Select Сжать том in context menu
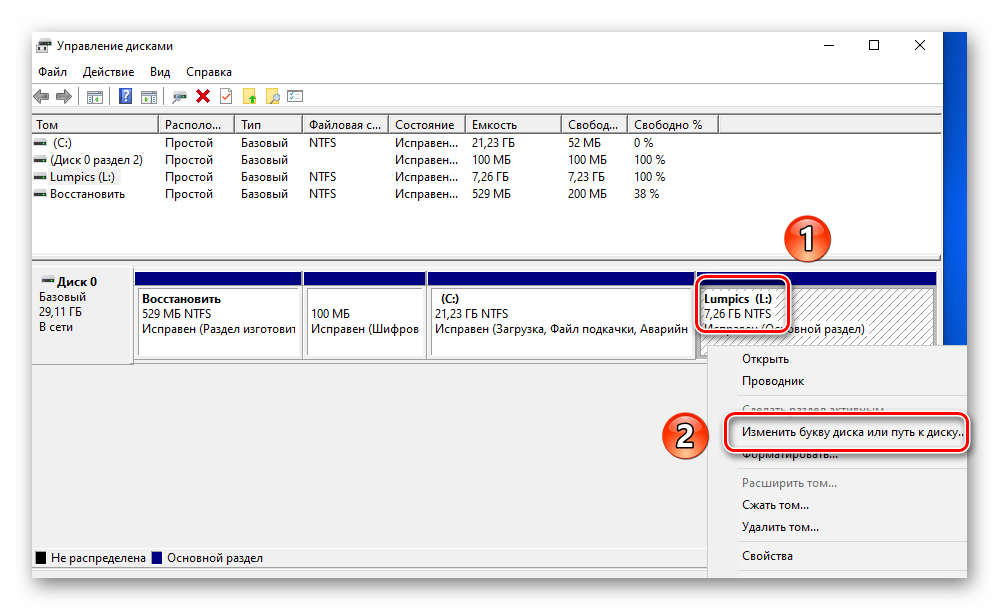Screen dimensions: 999x610 tap(775, 505)
